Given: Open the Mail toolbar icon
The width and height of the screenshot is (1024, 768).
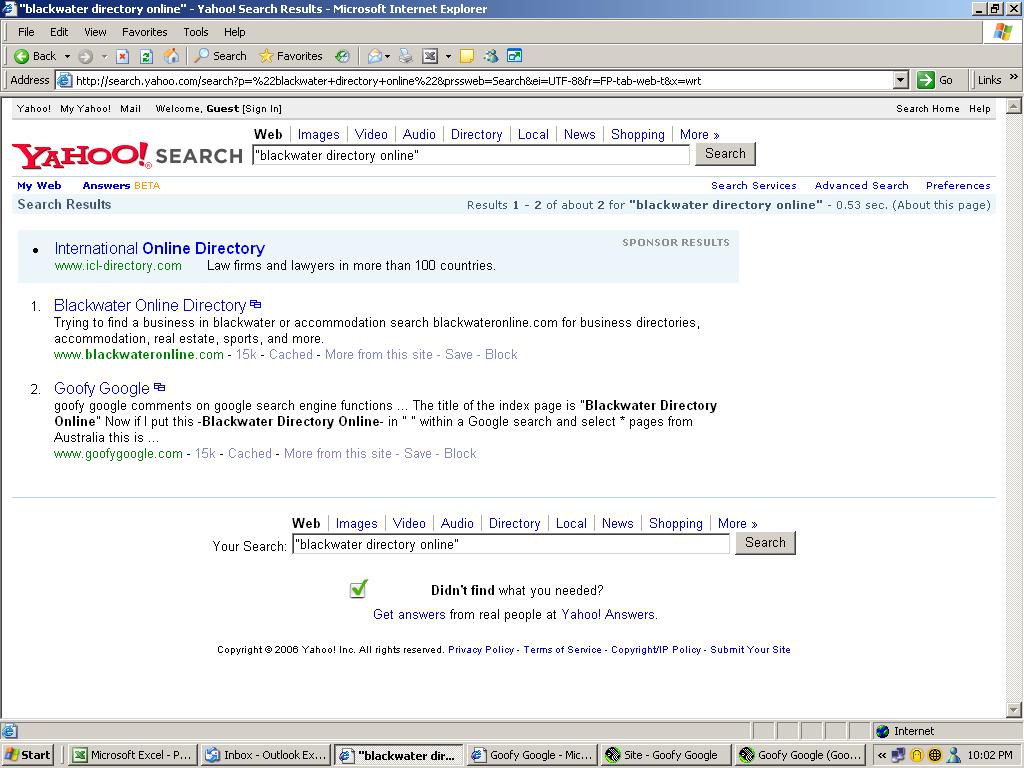Looking at the screenshot, I should pyautogui.click(x=375, y=56).
